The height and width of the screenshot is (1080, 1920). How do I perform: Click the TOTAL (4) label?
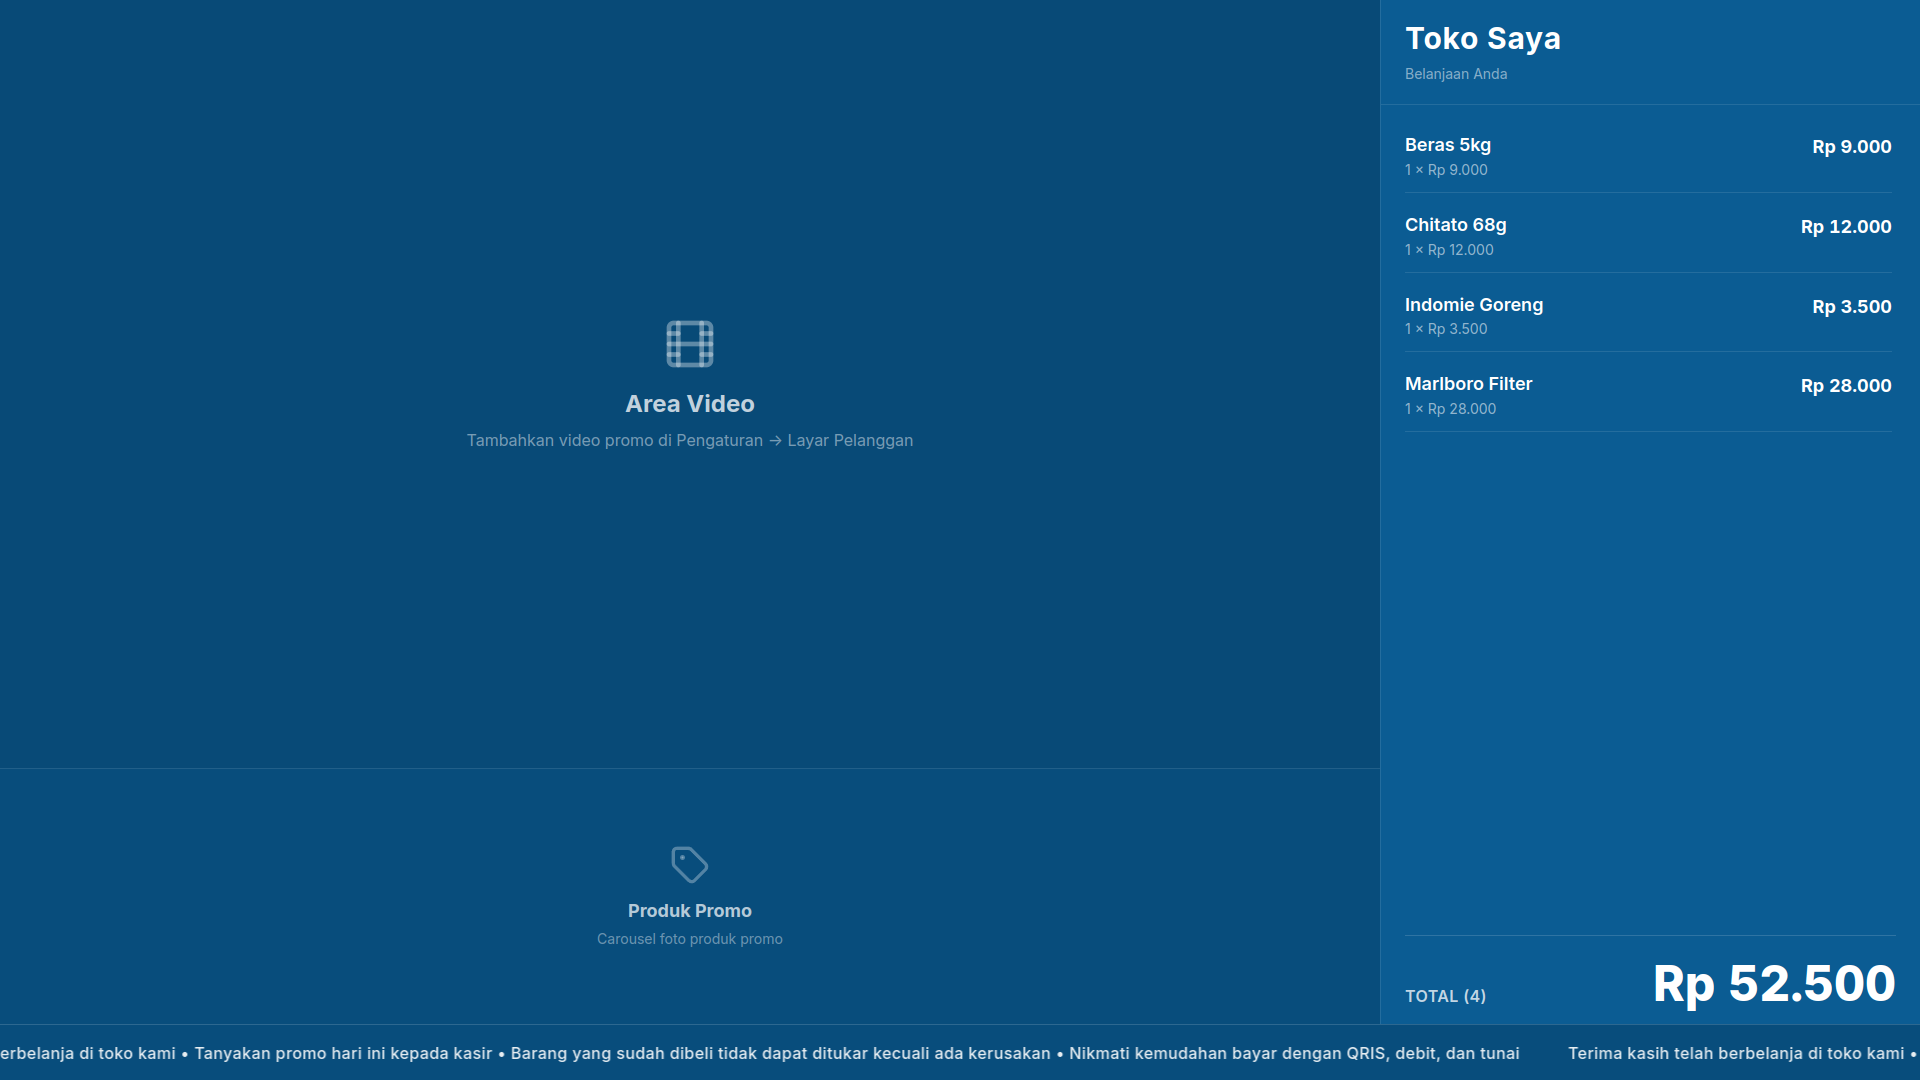[x=1445, y=996]
